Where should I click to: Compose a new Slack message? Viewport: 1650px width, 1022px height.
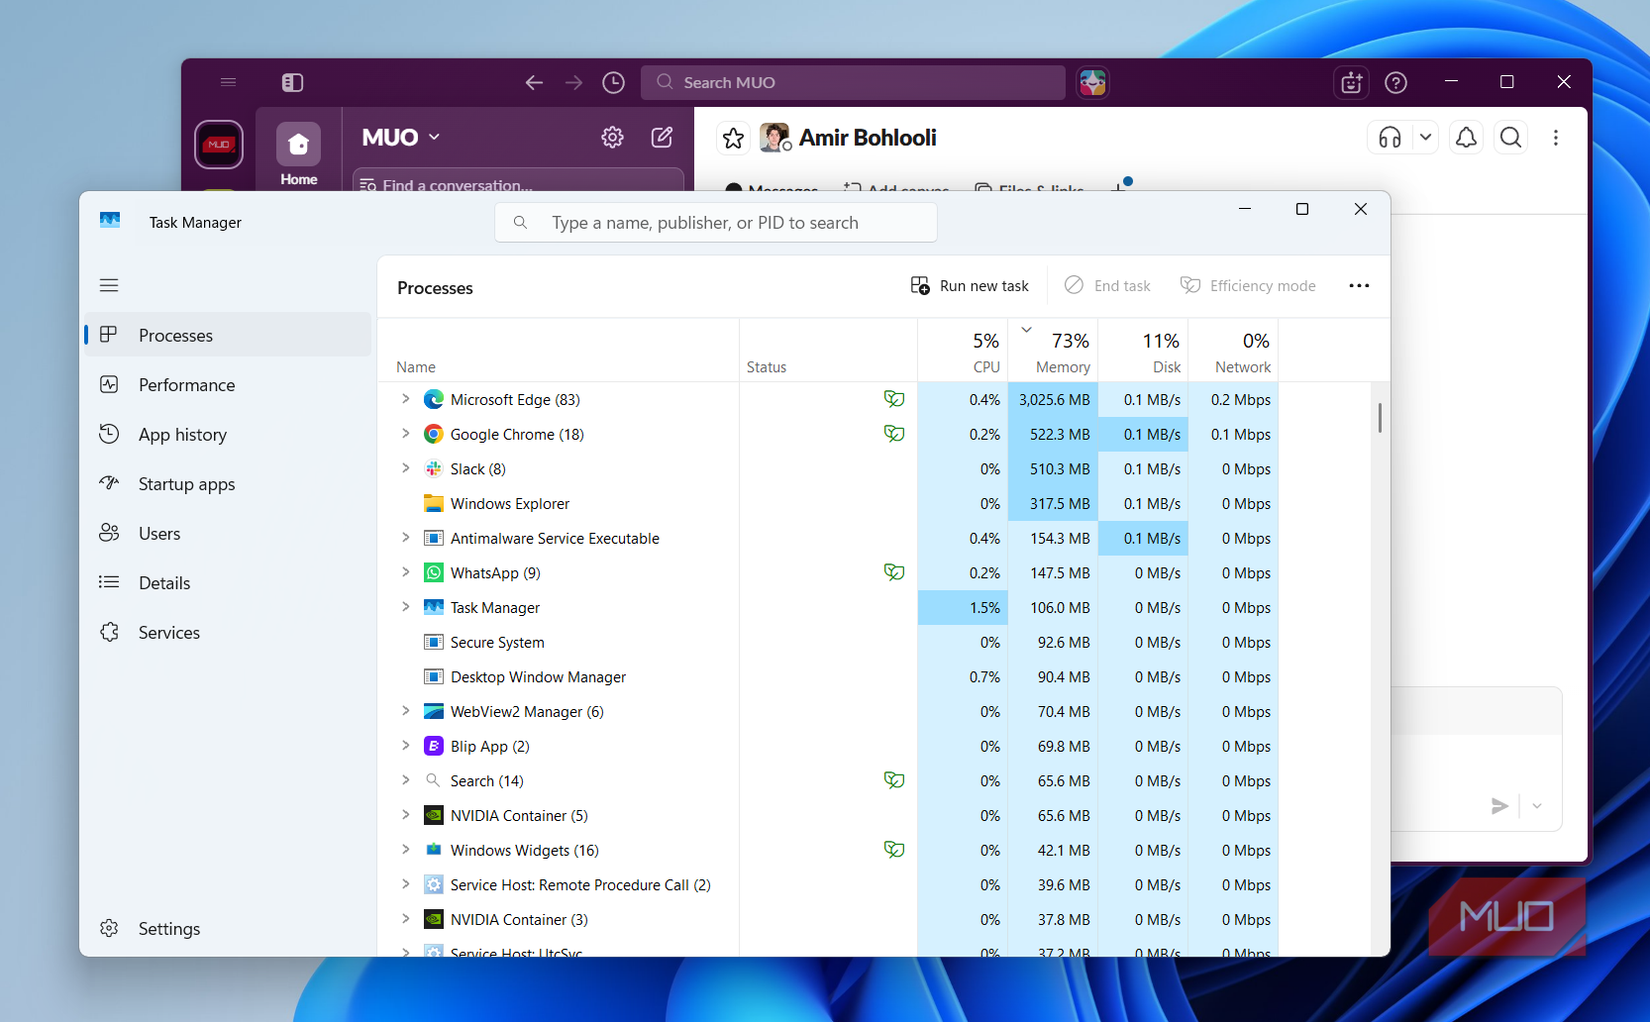coord(662,137)
